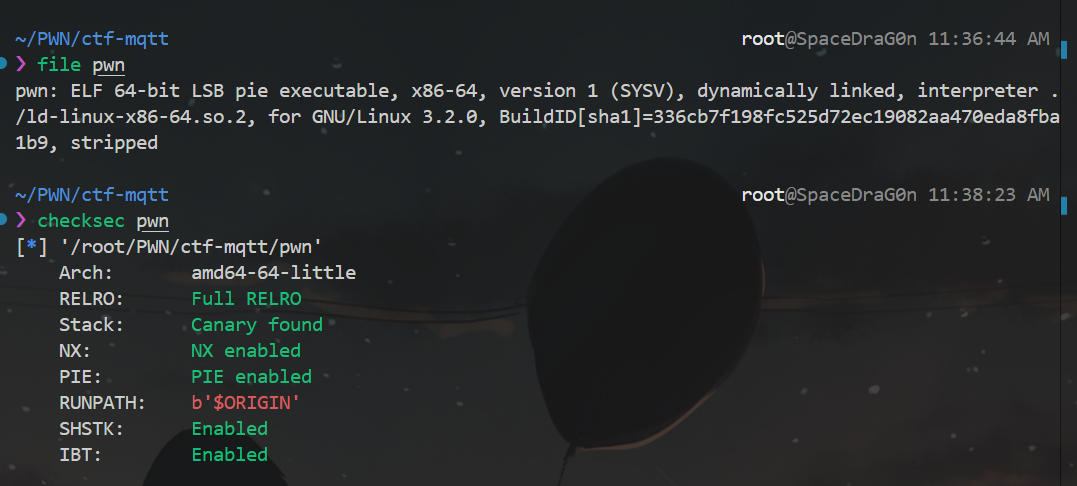
Task: Click the underlined pwn argument after file
Action: 109,66
